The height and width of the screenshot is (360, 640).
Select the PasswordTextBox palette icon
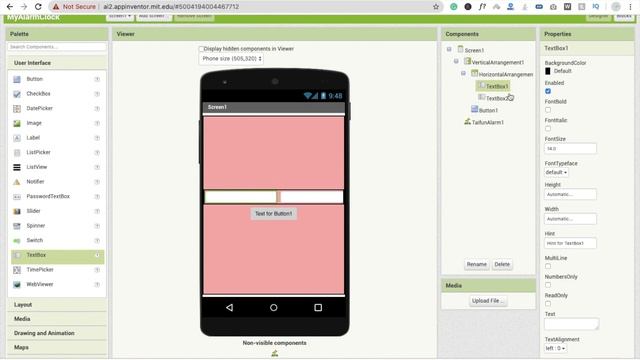coord(17,197)
